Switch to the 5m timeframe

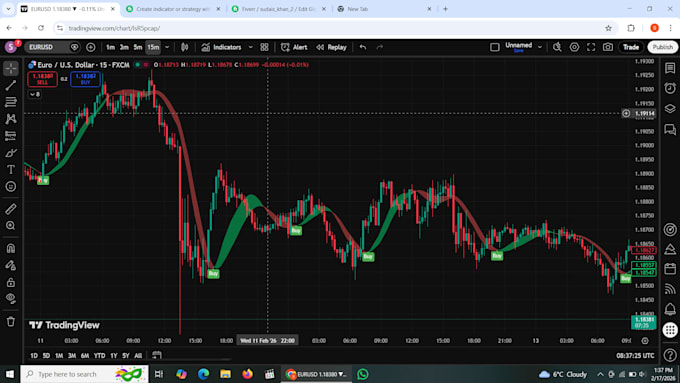pyautogui.click(x=137, y=47)
